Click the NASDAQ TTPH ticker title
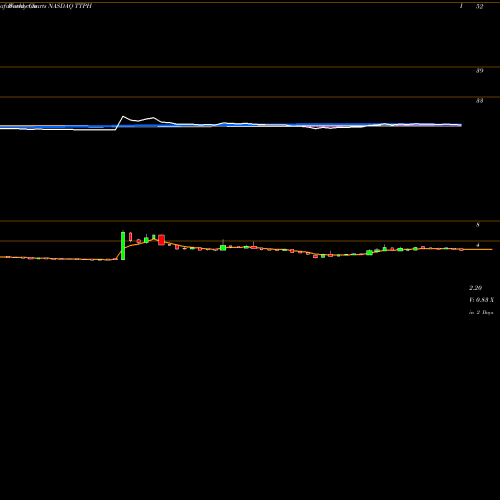 point(70,6)
